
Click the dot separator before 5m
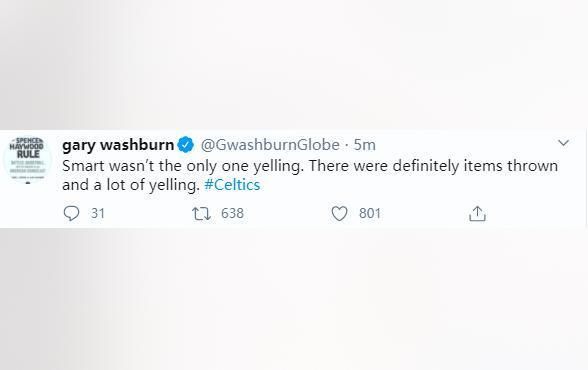click(346, 145)
